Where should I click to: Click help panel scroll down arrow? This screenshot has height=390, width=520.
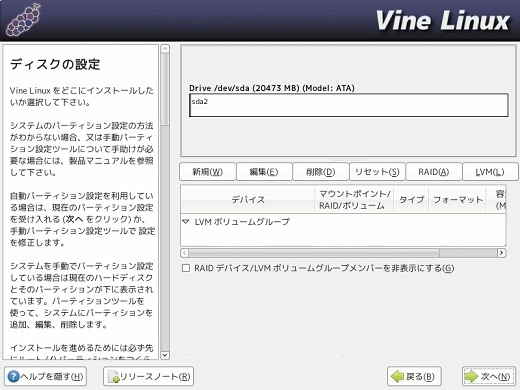[x=165, y=355]
